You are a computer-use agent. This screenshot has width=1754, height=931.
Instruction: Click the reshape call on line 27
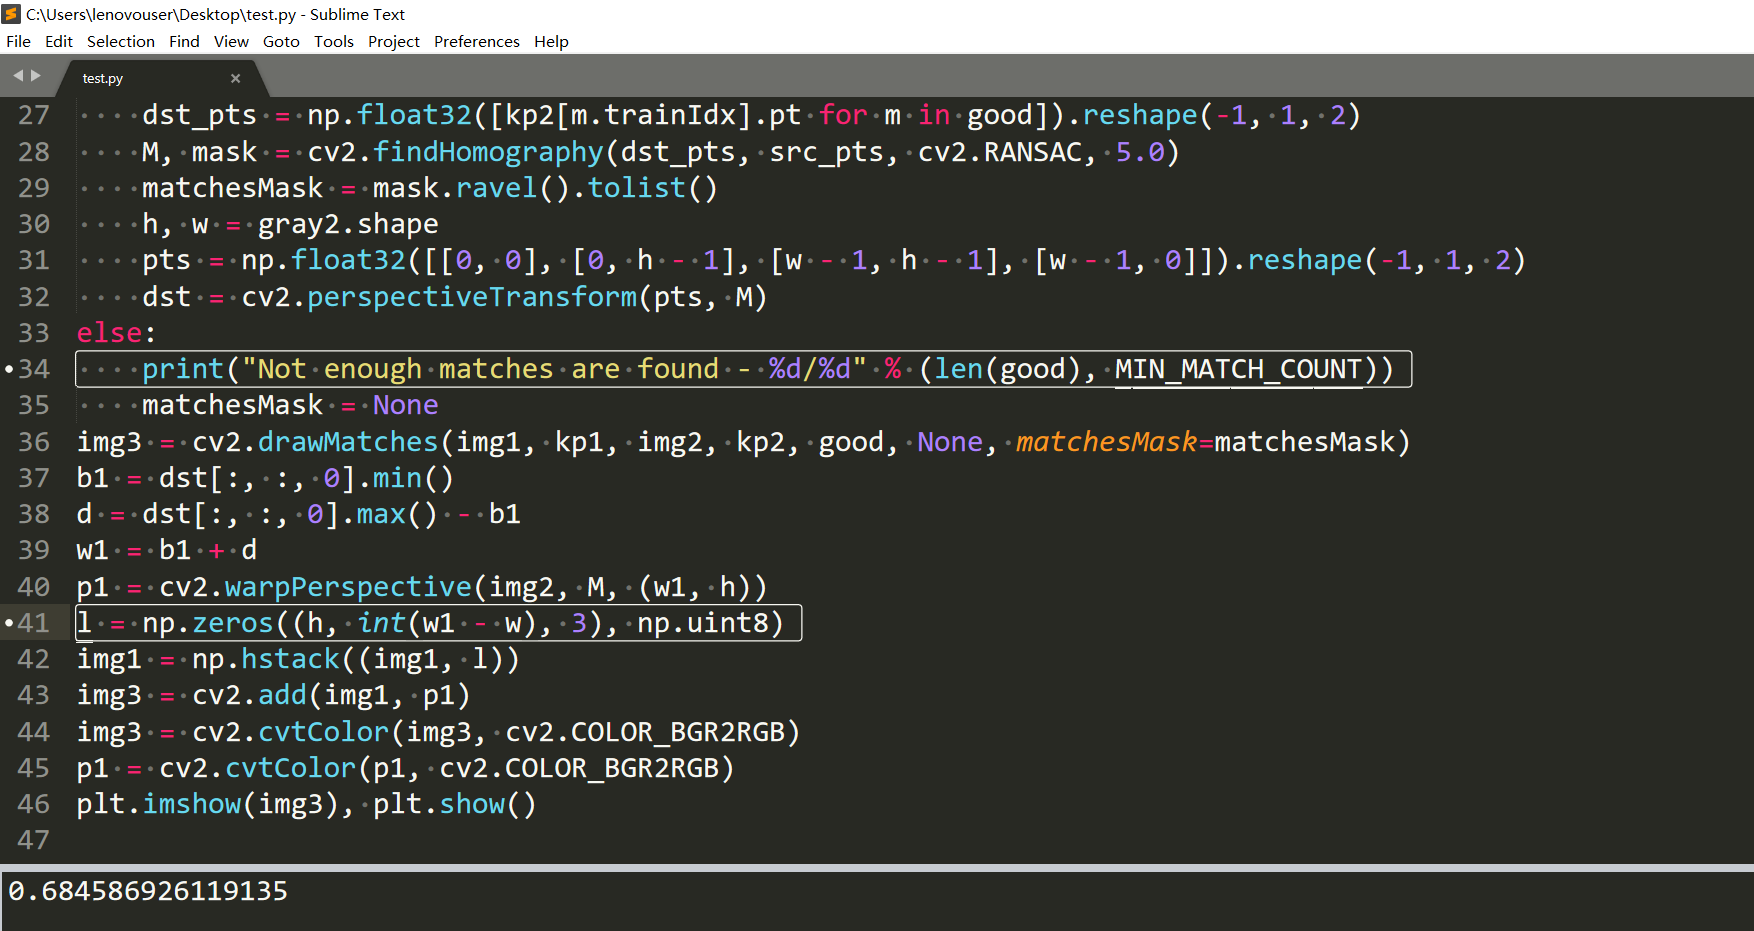click(x=1140, y=115)
